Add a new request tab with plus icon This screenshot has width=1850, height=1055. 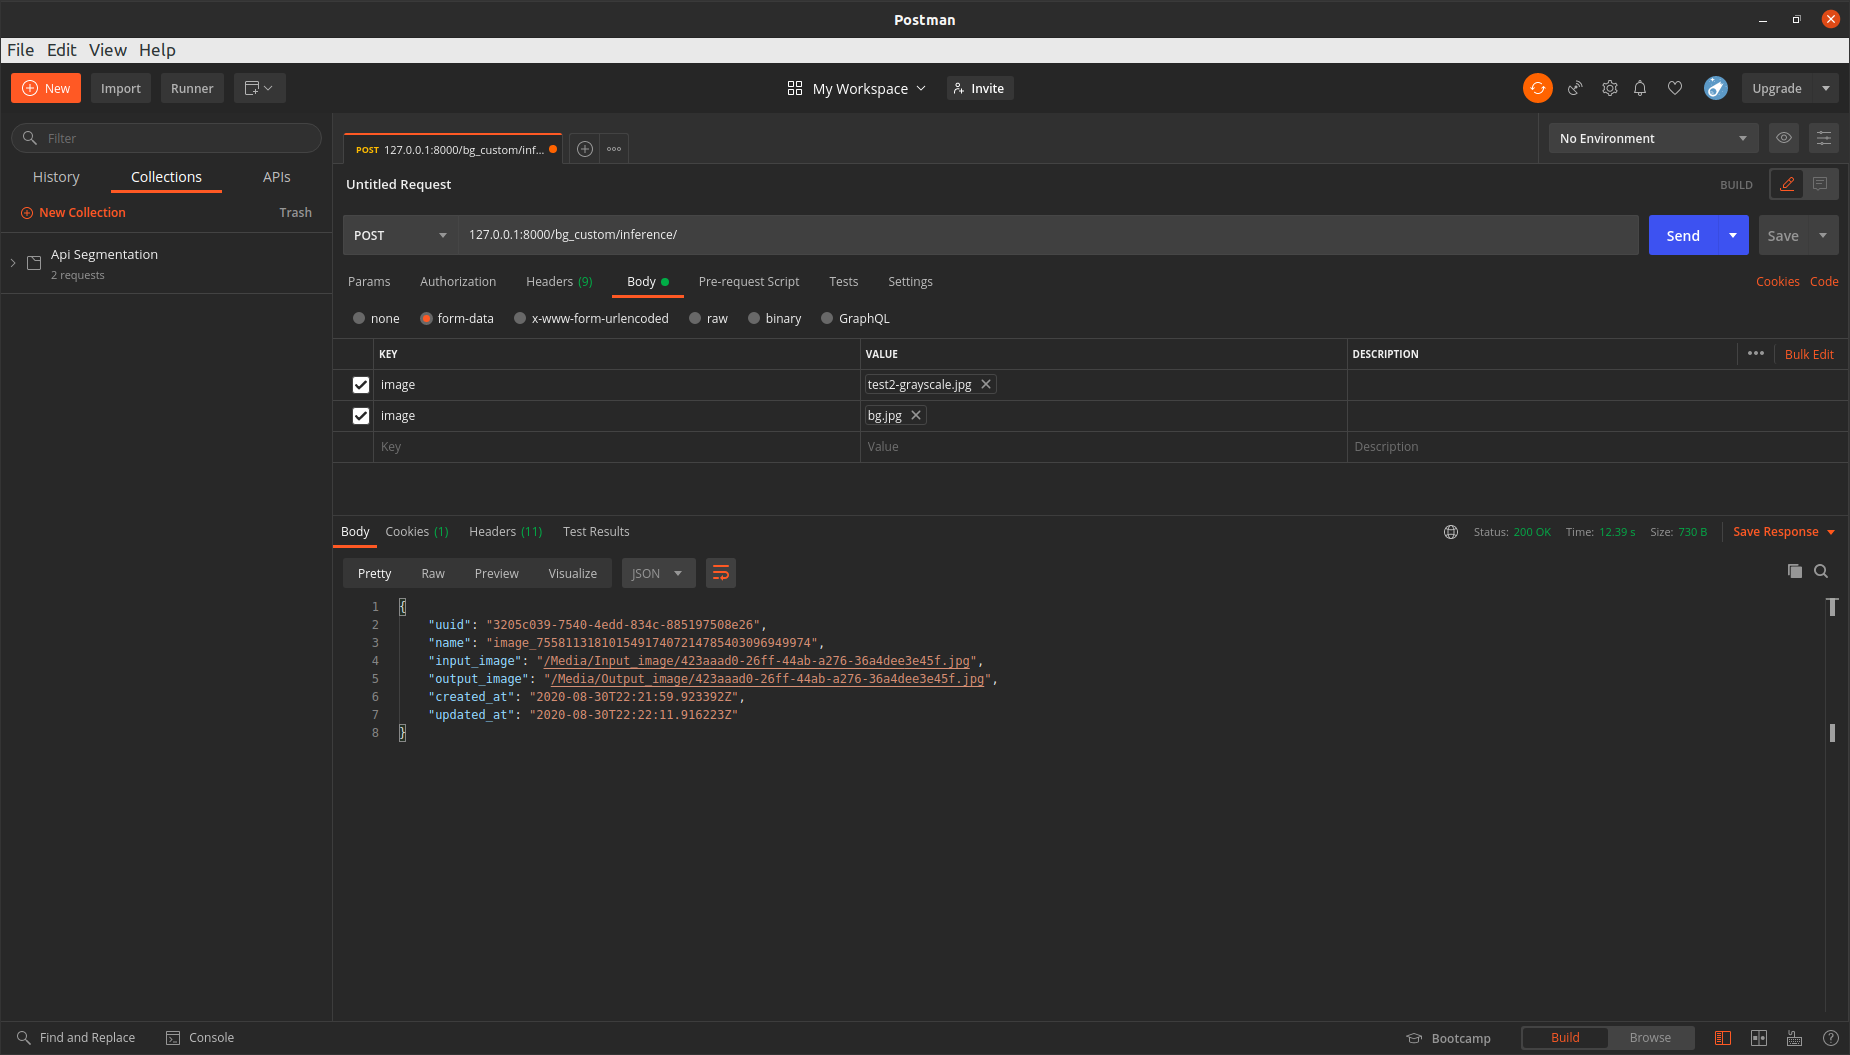(x=585, y=149)
